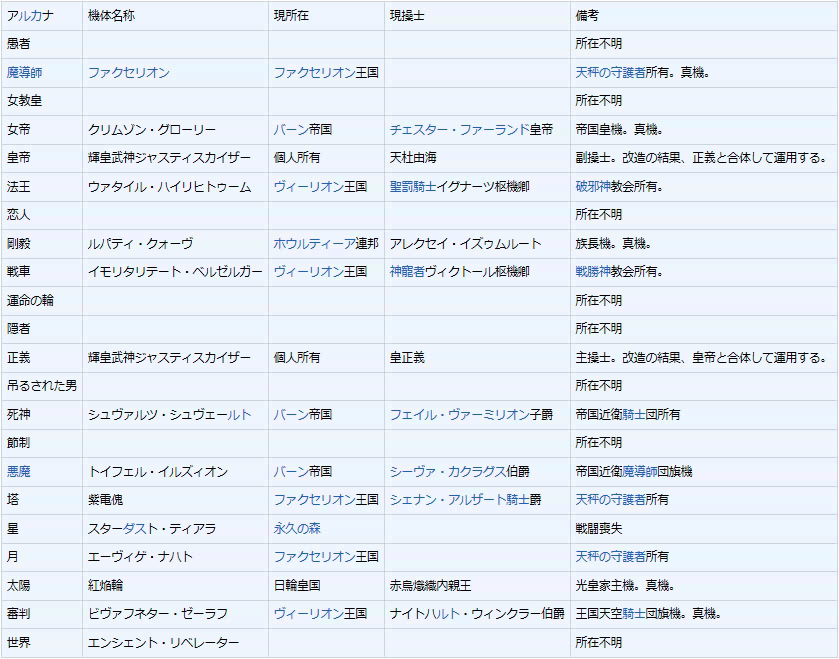The width and height of the screenshot is (839, 659).
Task: Click the 悪魔 link in the アルカナ column
Action: (19, 471)
